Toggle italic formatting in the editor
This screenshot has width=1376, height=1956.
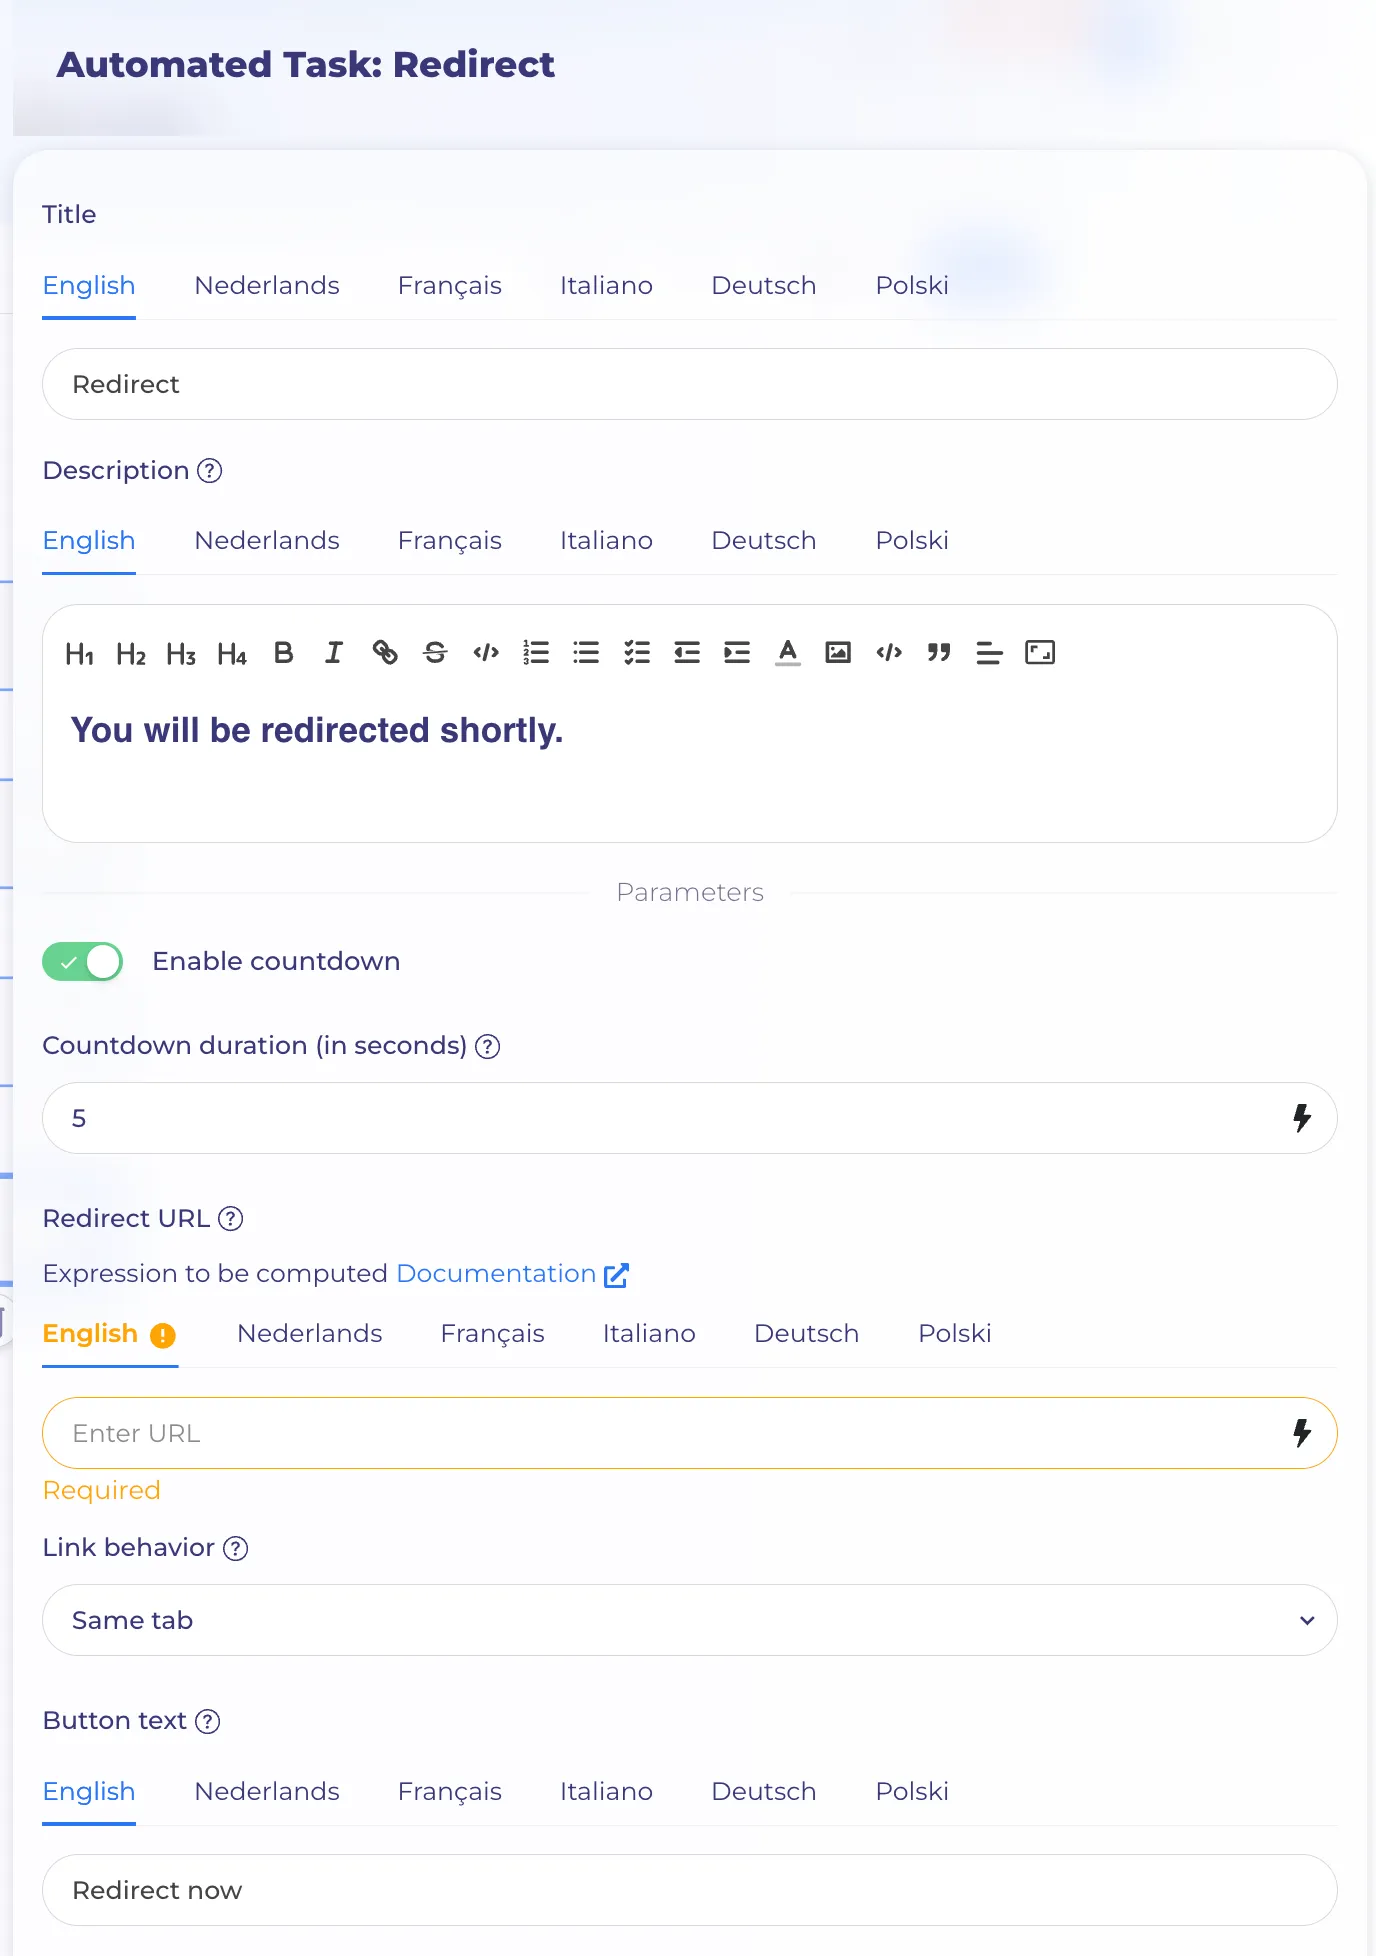334,653
